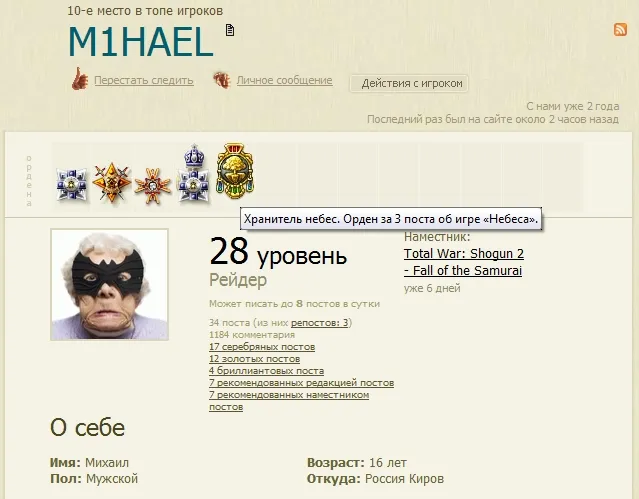Image resolution: width=639 pixels, height=499 pixels.
Task: Open 7 рекомендованных редакцией постов link
Action: tap(301, 383)
